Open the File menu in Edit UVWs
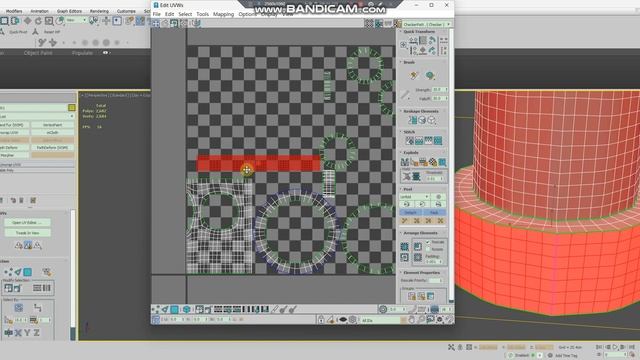Image resolution: width=640 pixels, height=360 pixels. coord(157,14)
